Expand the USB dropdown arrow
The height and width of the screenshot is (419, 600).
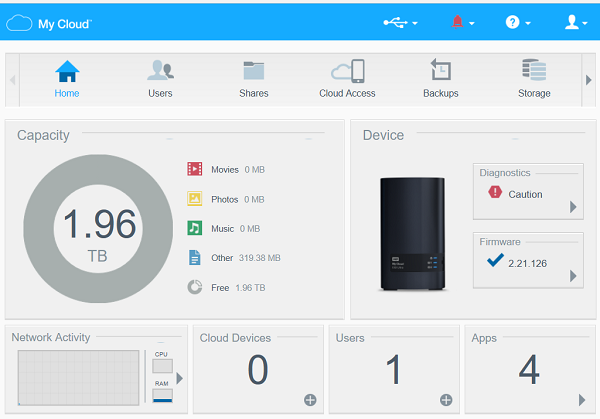(415, 23)
